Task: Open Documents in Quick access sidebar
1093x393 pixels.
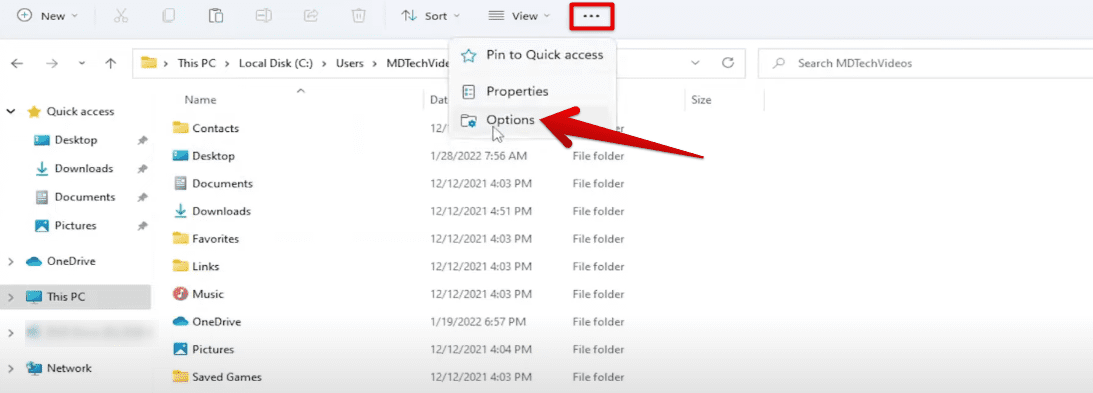Action: click(x=84, y=197)
